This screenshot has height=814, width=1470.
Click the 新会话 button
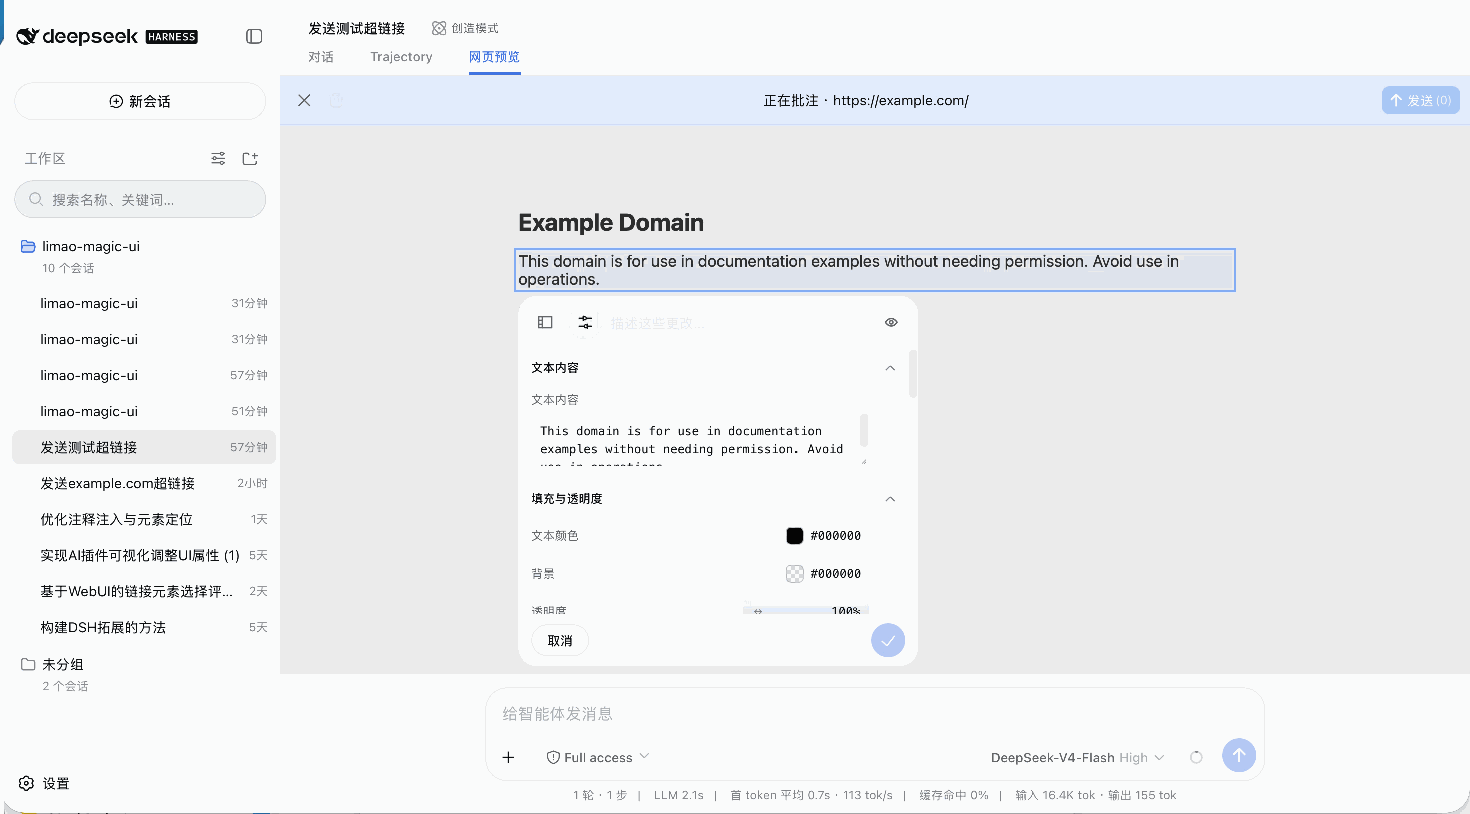pyautogui.click(x=140, y=101)
